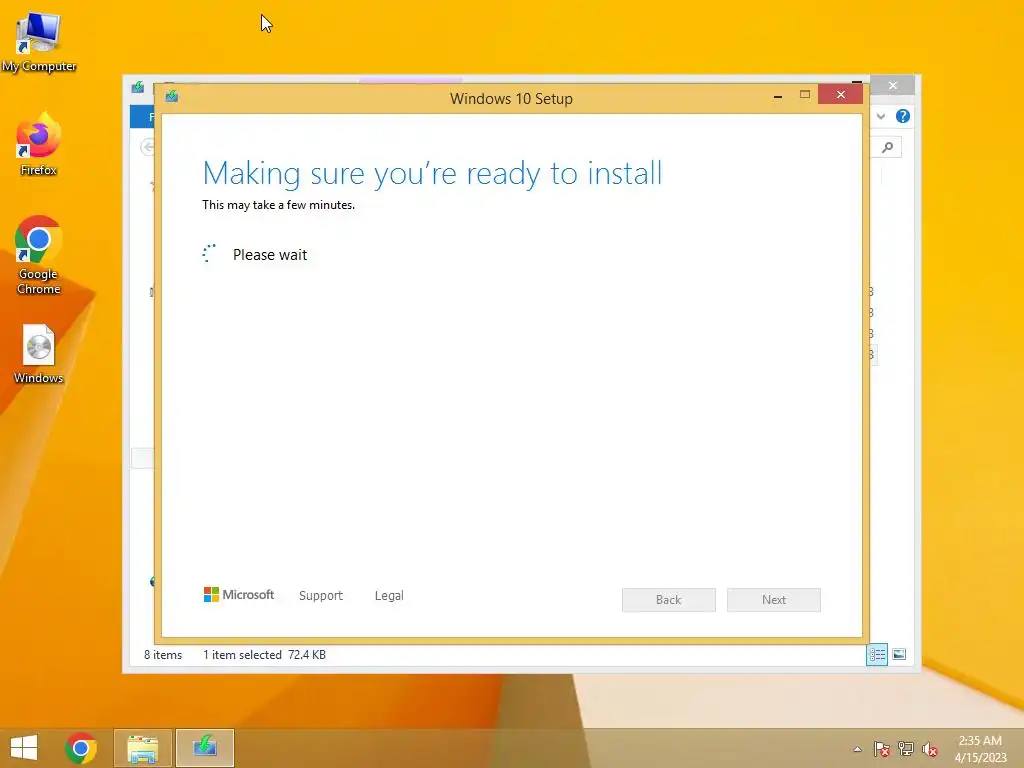Open the My Computer desktop icon

pyautogui.click(x=39, y=42)
